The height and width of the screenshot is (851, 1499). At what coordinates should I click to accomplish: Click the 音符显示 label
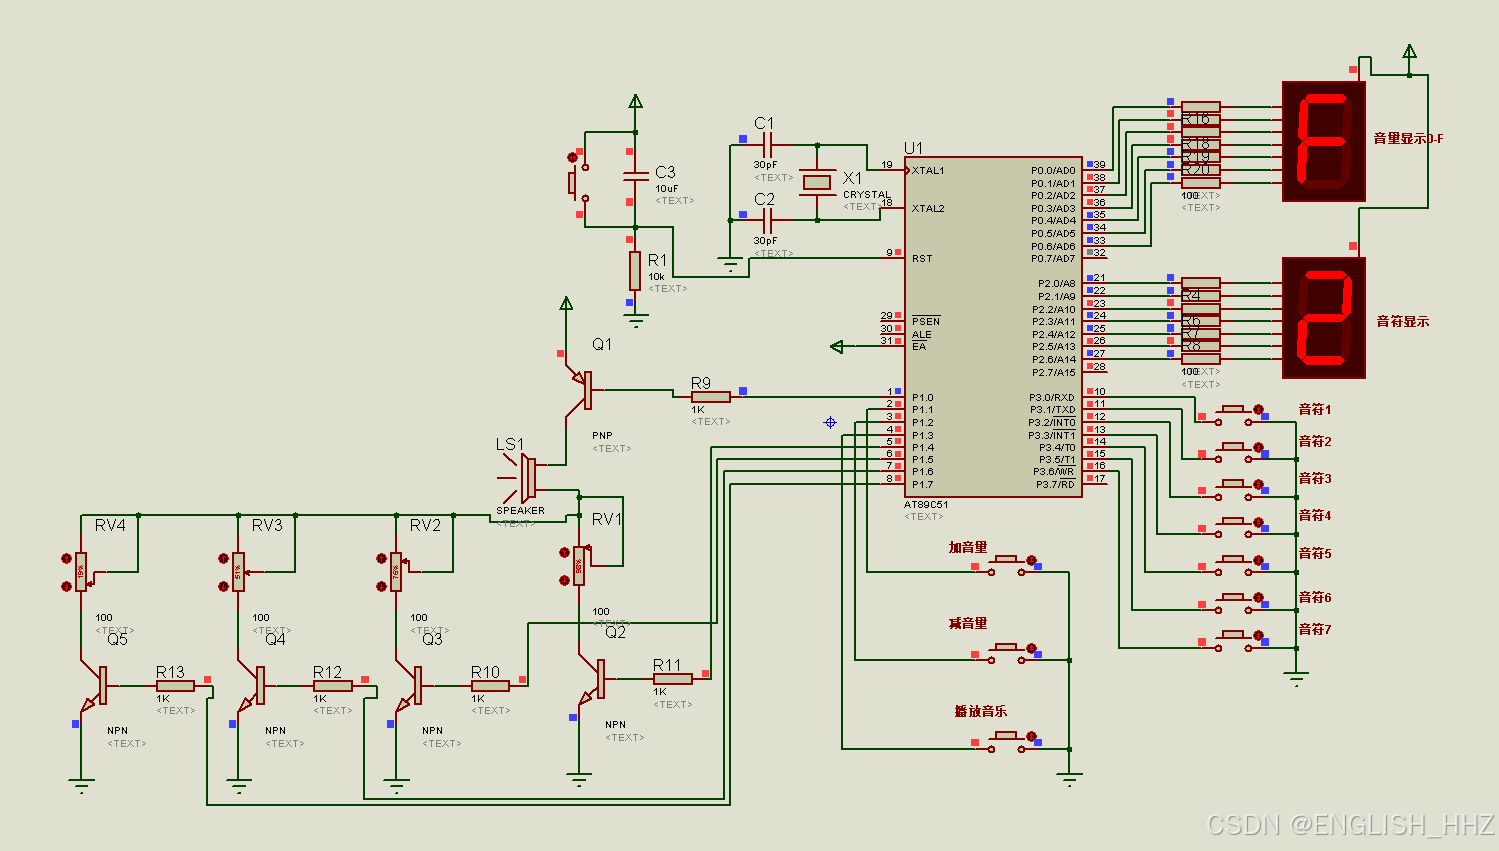[1402, 321]
